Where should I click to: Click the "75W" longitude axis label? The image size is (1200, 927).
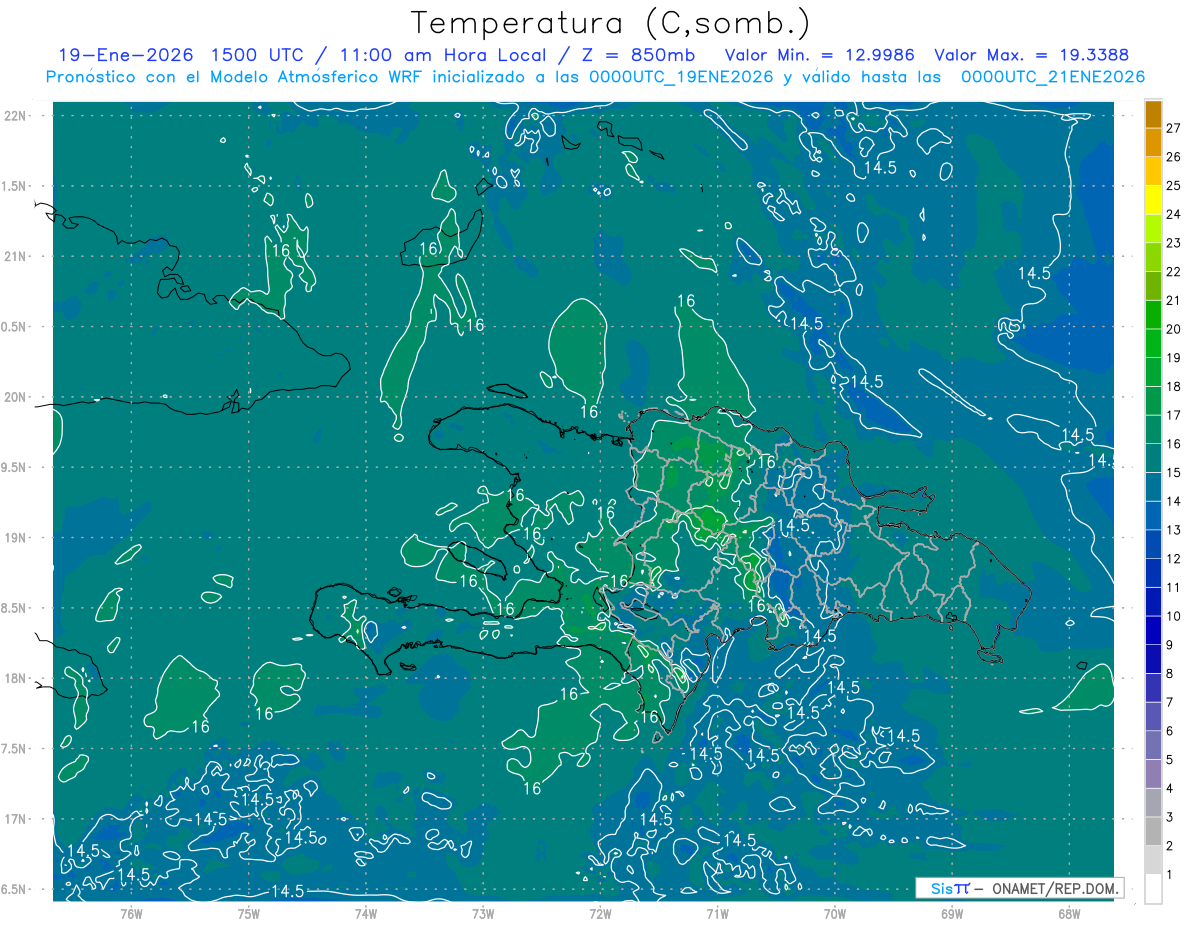[x=249, y=914]
